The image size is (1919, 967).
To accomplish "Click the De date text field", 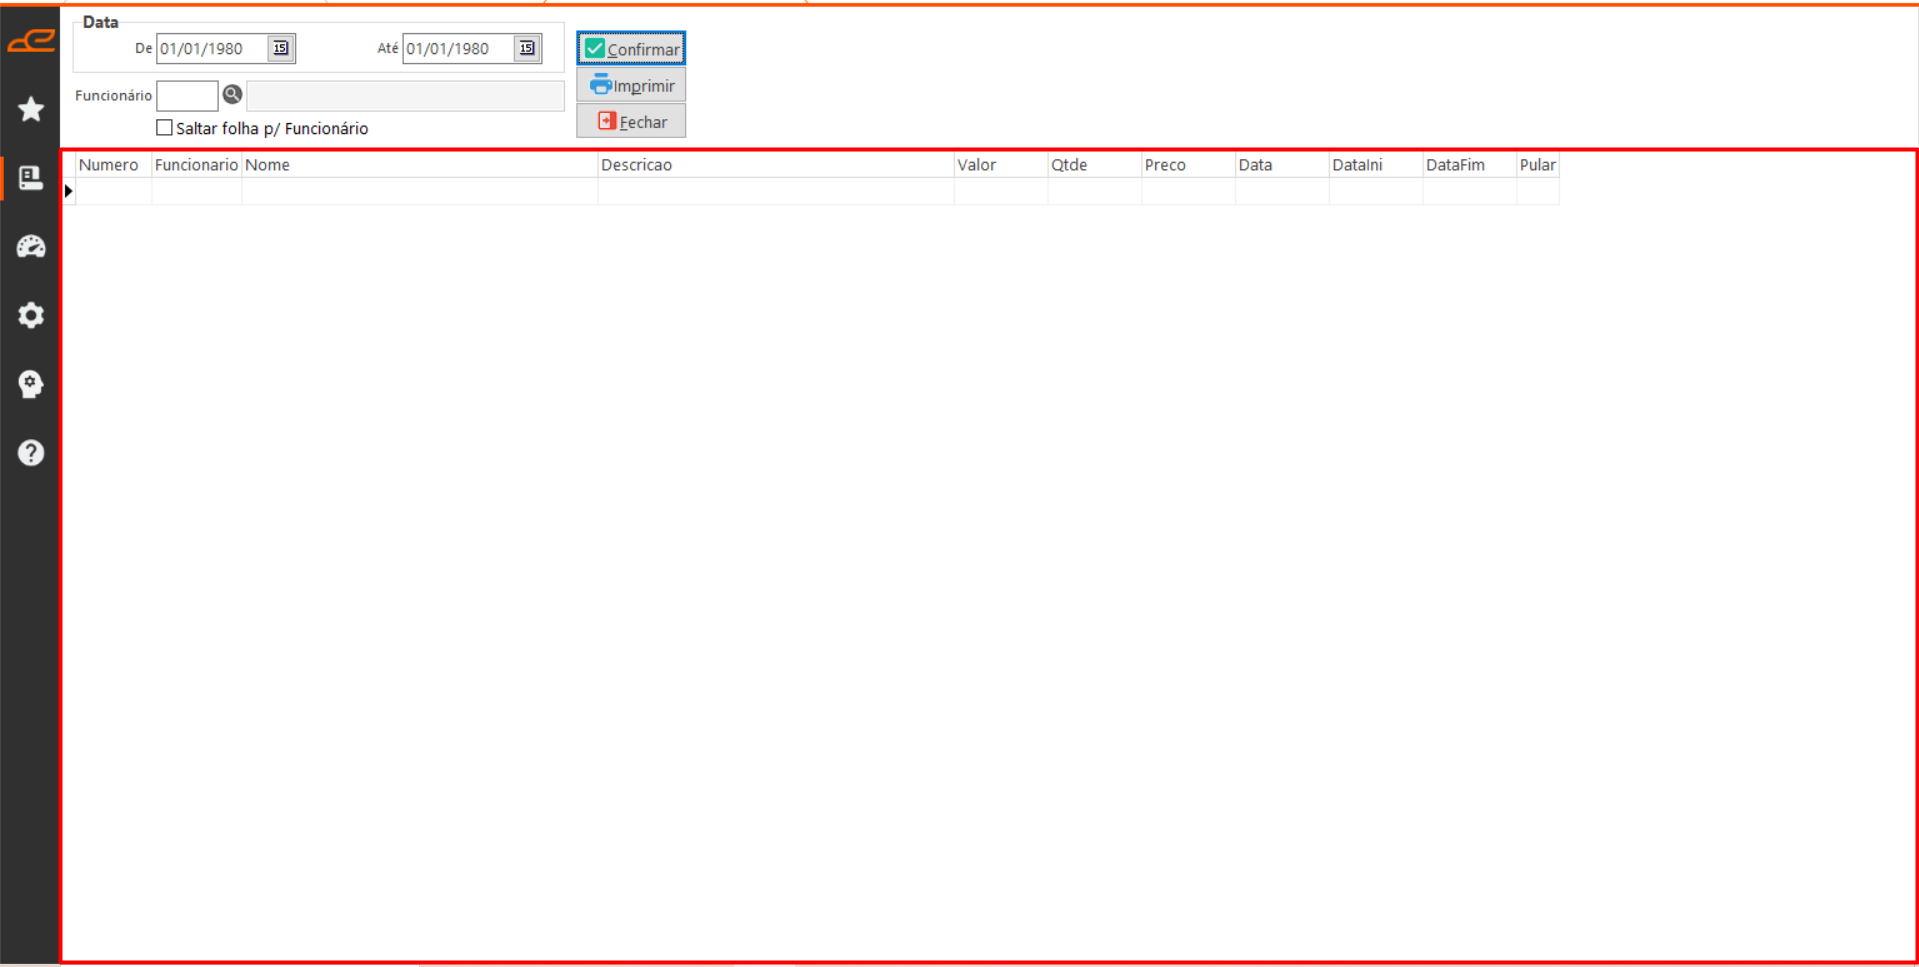I will [211, 49].
